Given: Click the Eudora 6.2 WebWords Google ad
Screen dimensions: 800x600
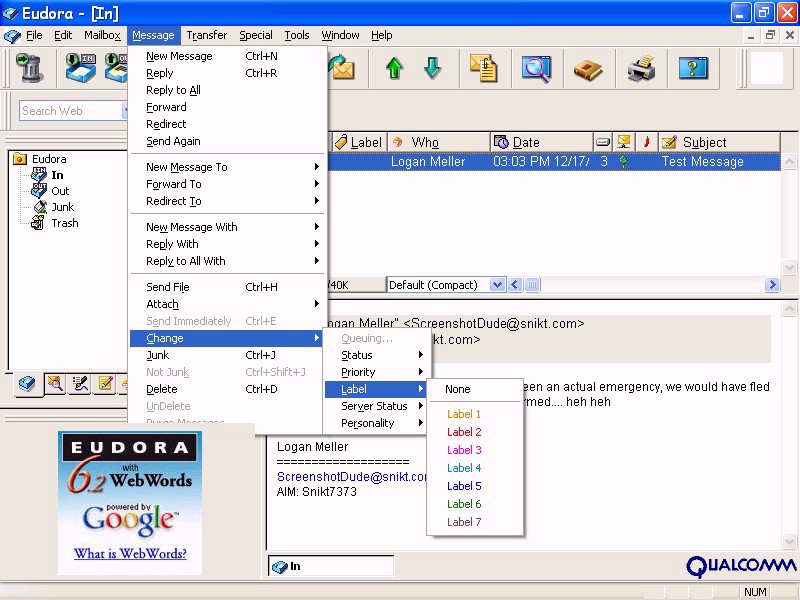Looking at the screenshot, I should tap(130, 503).
